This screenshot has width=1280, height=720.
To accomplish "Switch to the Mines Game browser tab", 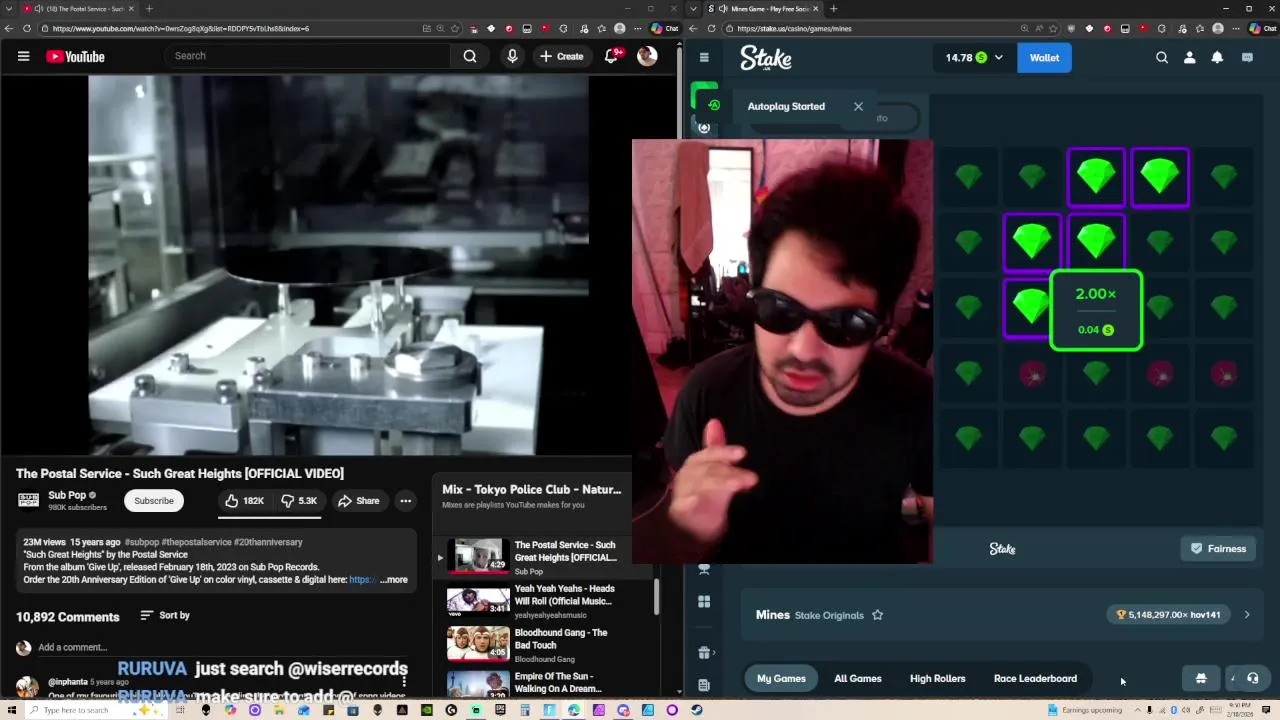I will click(765, 9).
